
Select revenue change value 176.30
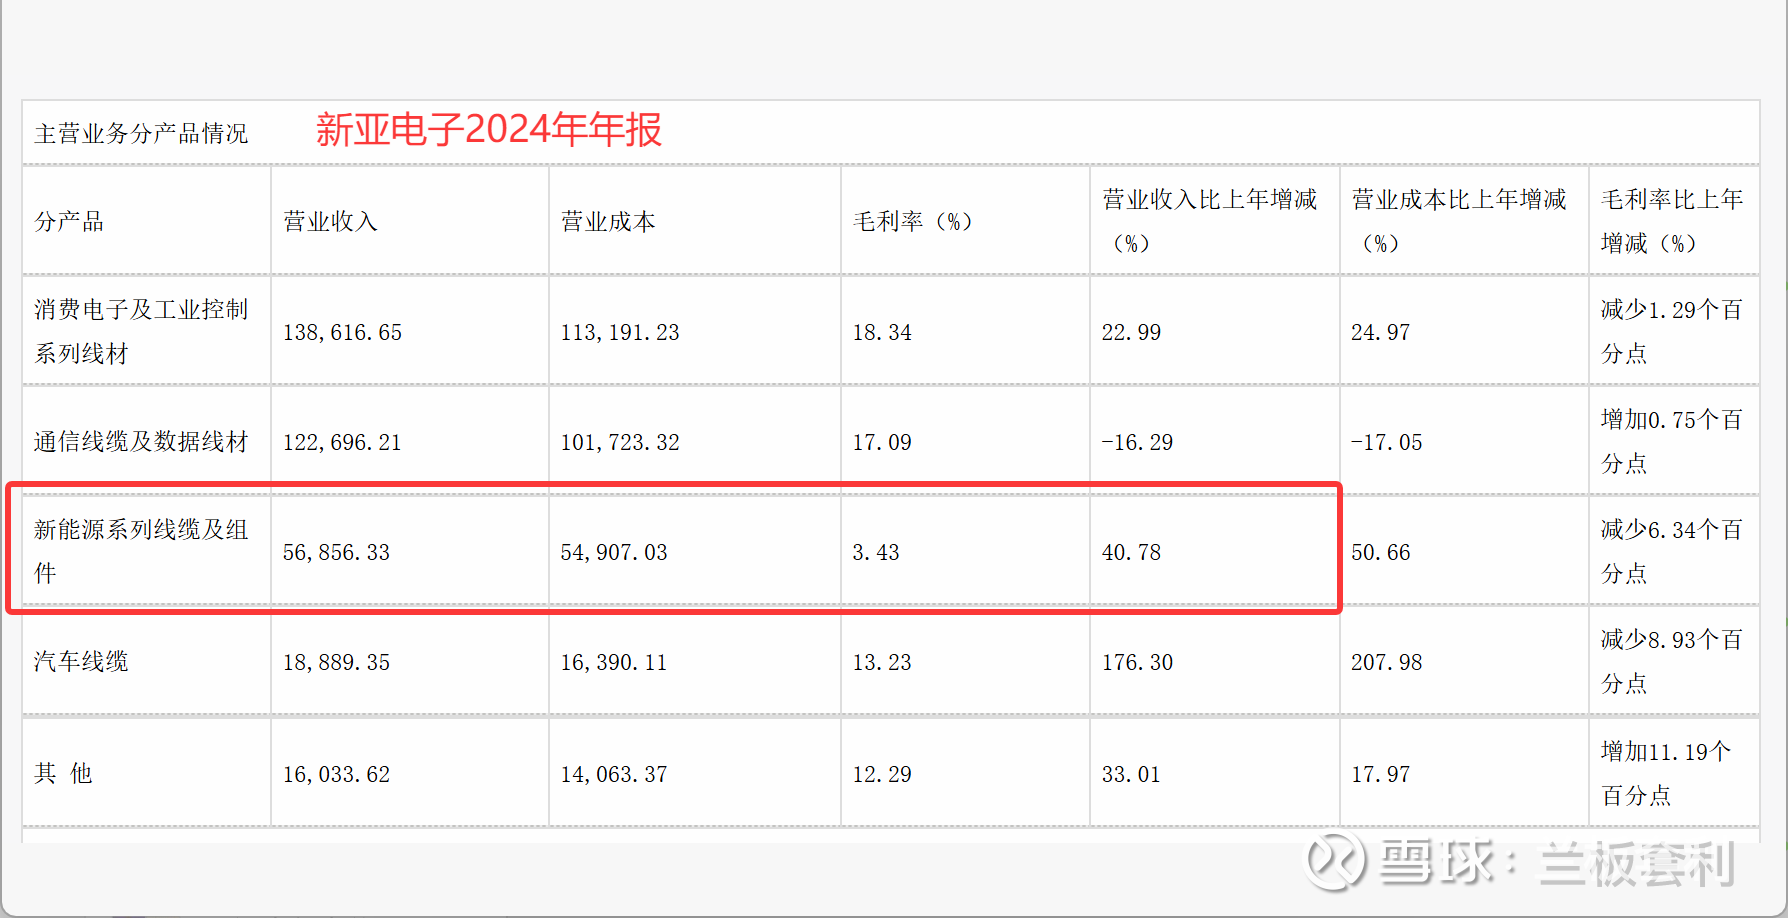(x=1137, y=662)
